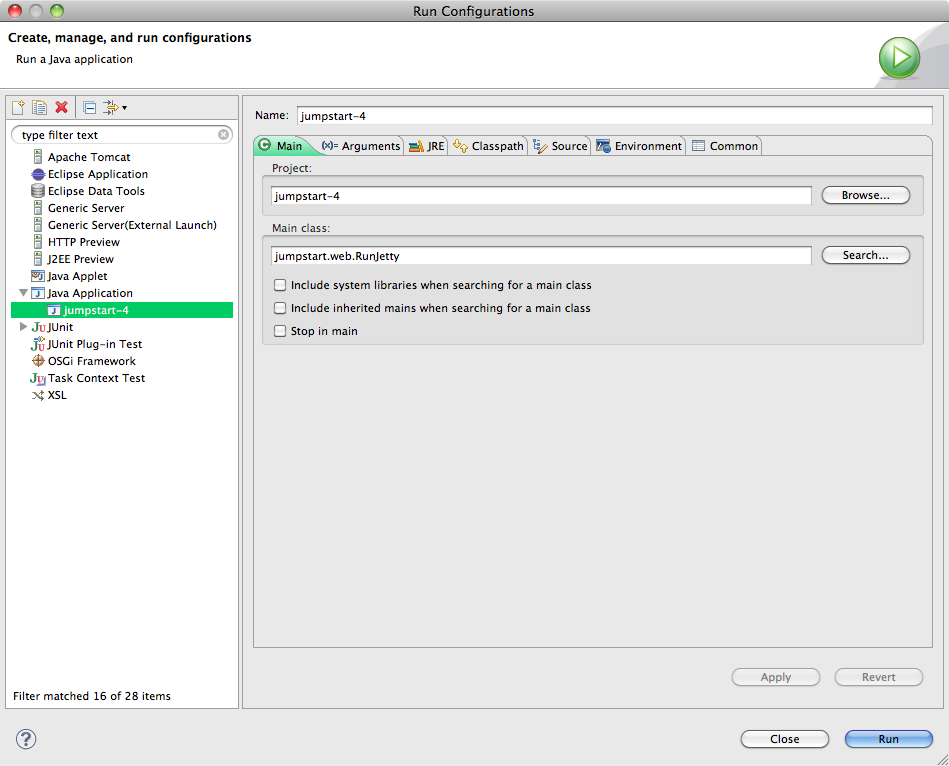
Task: Click Search for main class
Action: 865,255
